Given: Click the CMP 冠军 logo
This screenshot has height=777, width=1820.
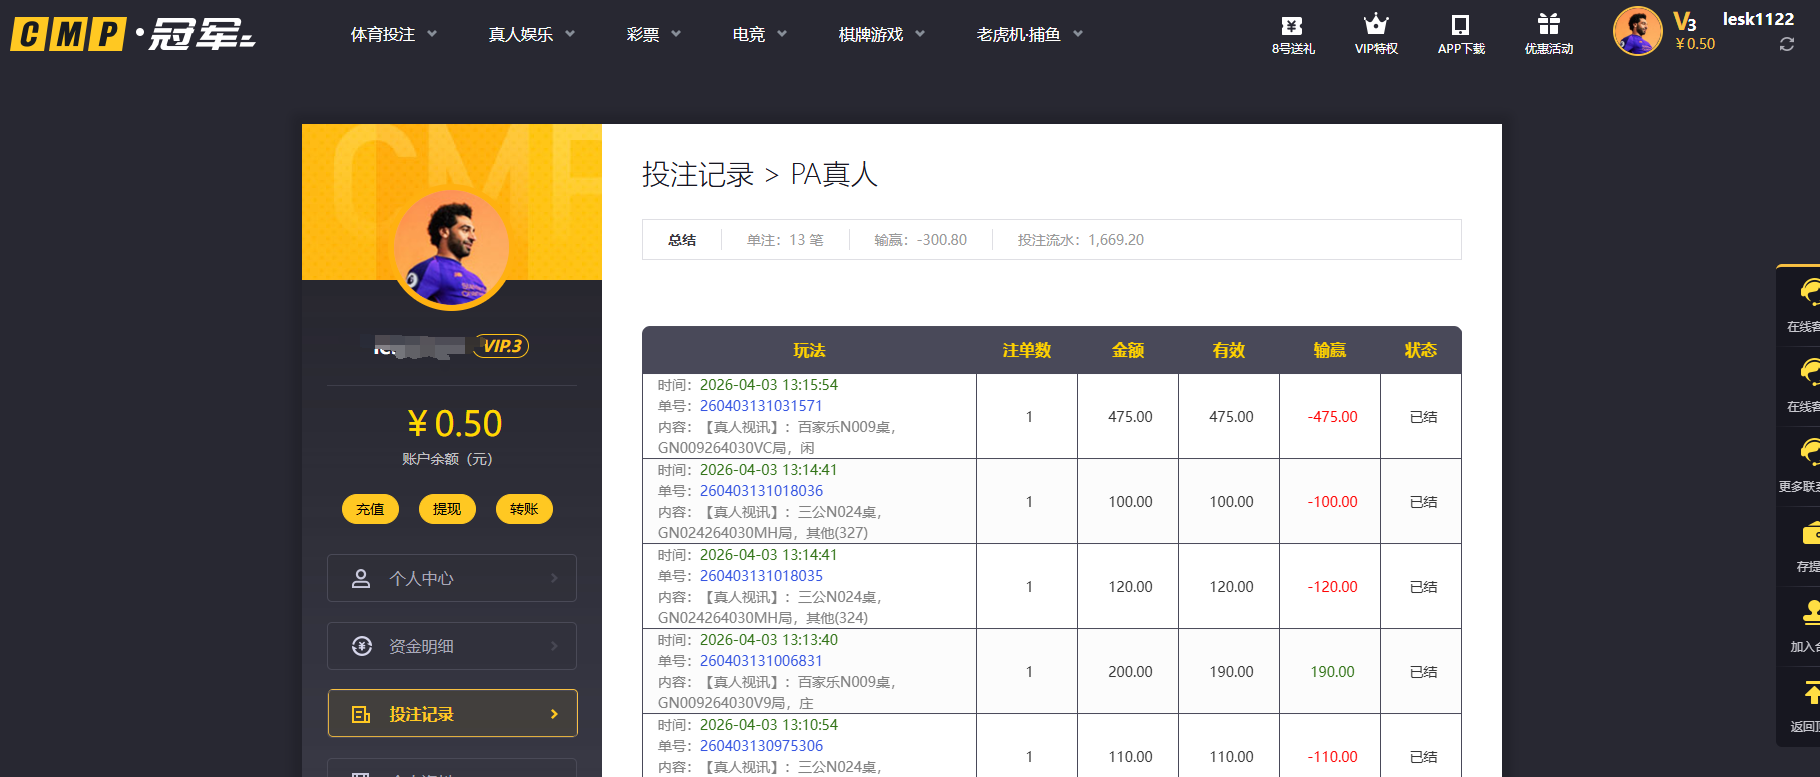Looking at the screenshot, I should click(x=132, y=34).
